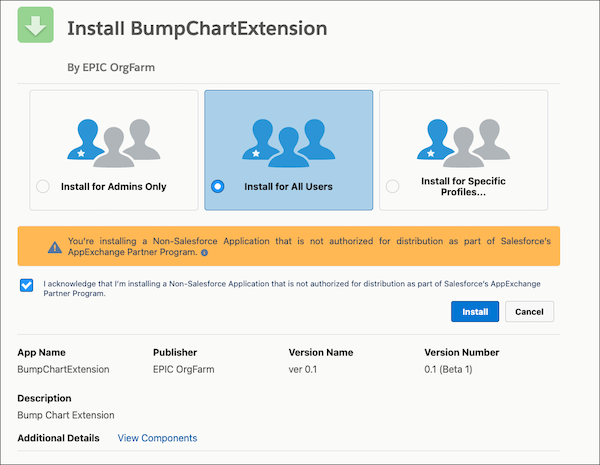Open the View Components link
This screenshot has width=600, height=465.
(x=157, y=438)
